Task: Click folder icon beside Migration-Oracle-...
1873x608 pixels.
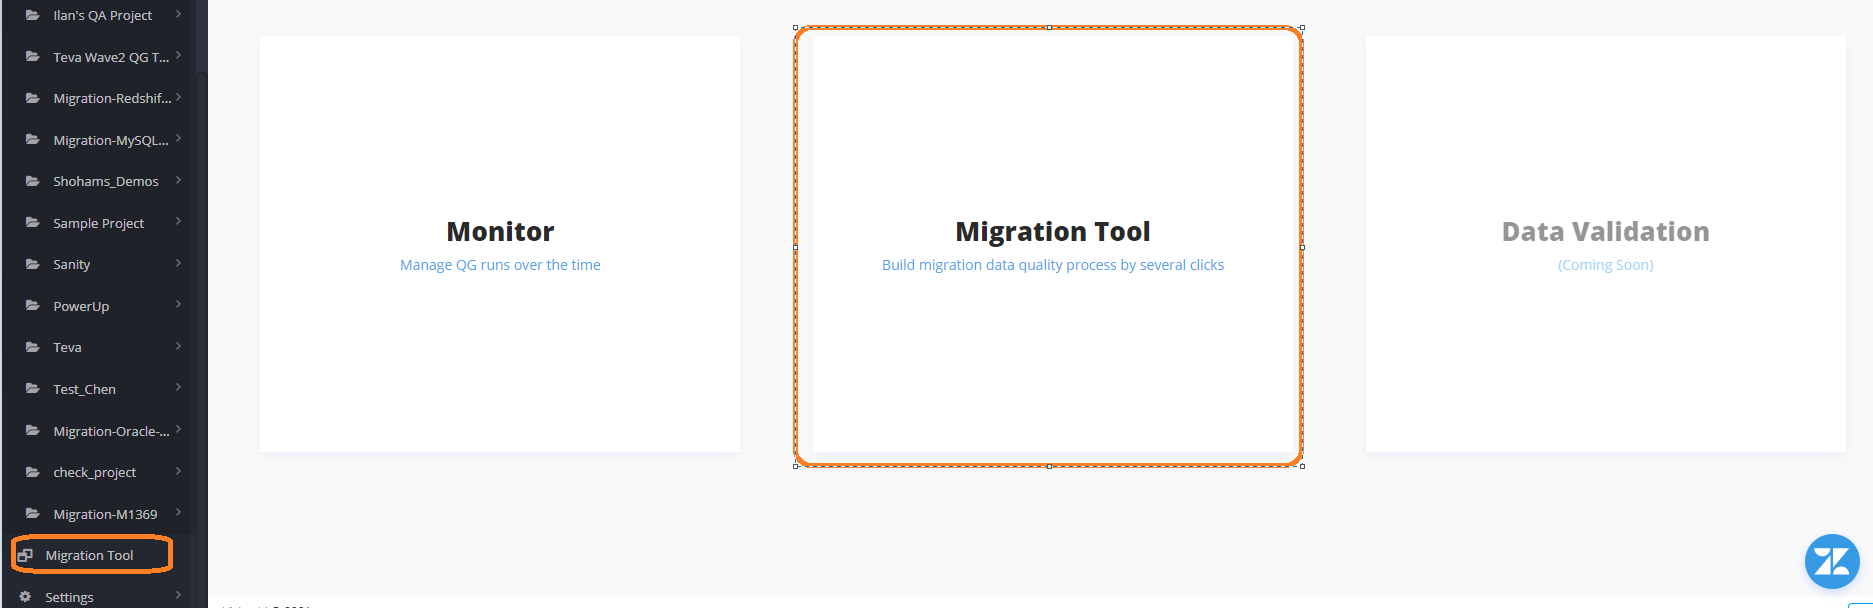Action: [x=33, y=431]
